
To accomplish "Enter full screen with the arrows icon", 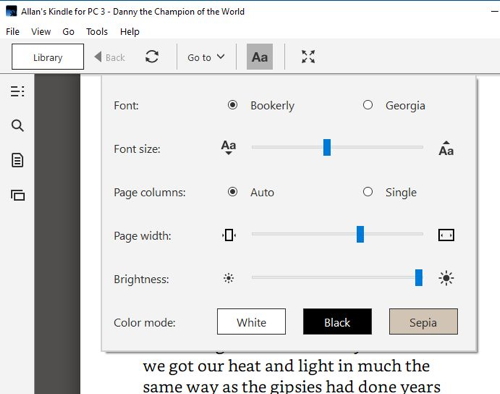I will point(308,57).
